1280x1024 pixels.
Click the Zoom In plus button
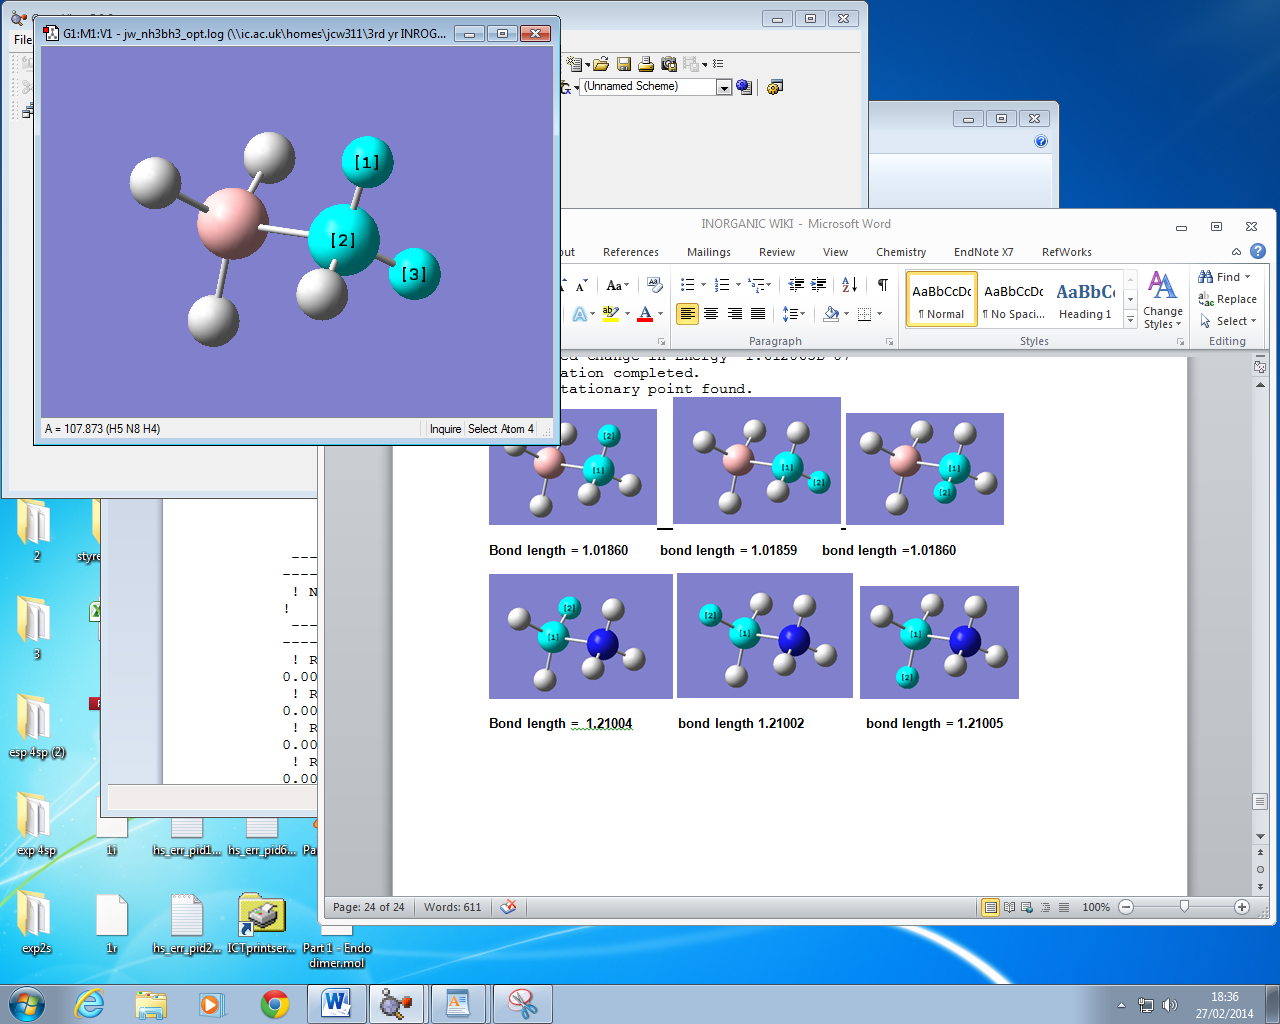point(1242,907)
